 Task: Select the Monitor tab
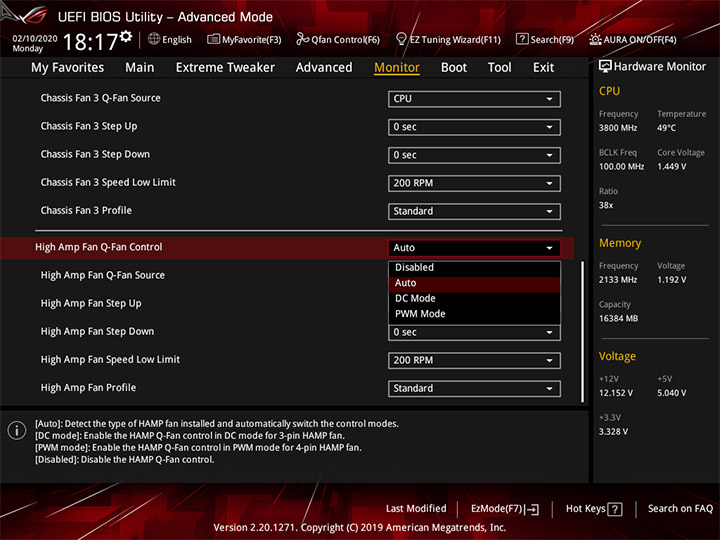[x=397, y=68]
